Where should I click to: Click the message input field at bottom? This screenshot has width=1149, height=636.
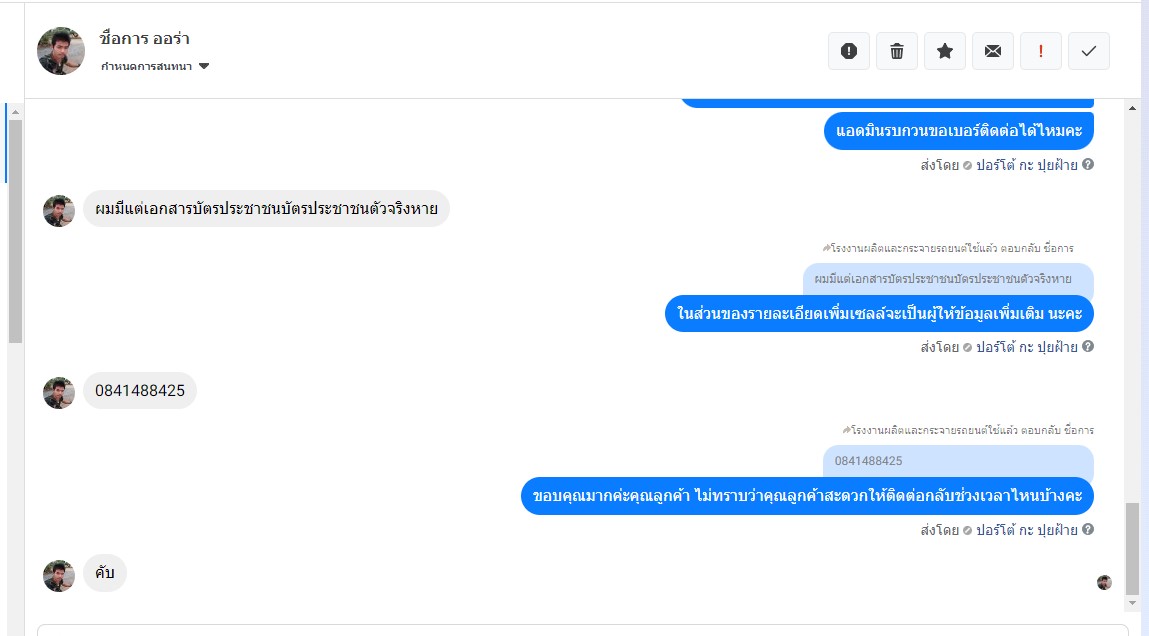point(583,630)
